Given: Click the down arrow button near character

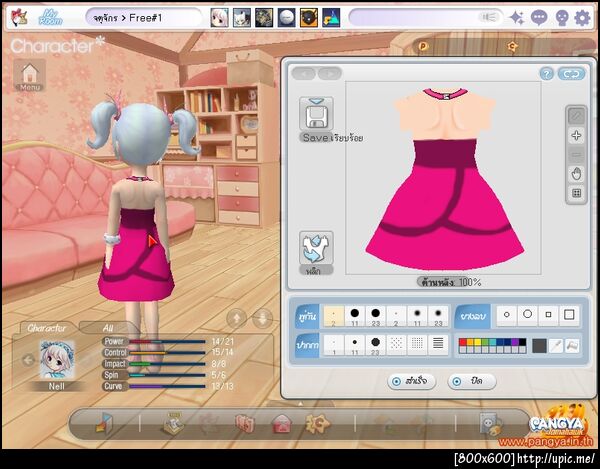Looking at the screenshot, I should [262, 318].
